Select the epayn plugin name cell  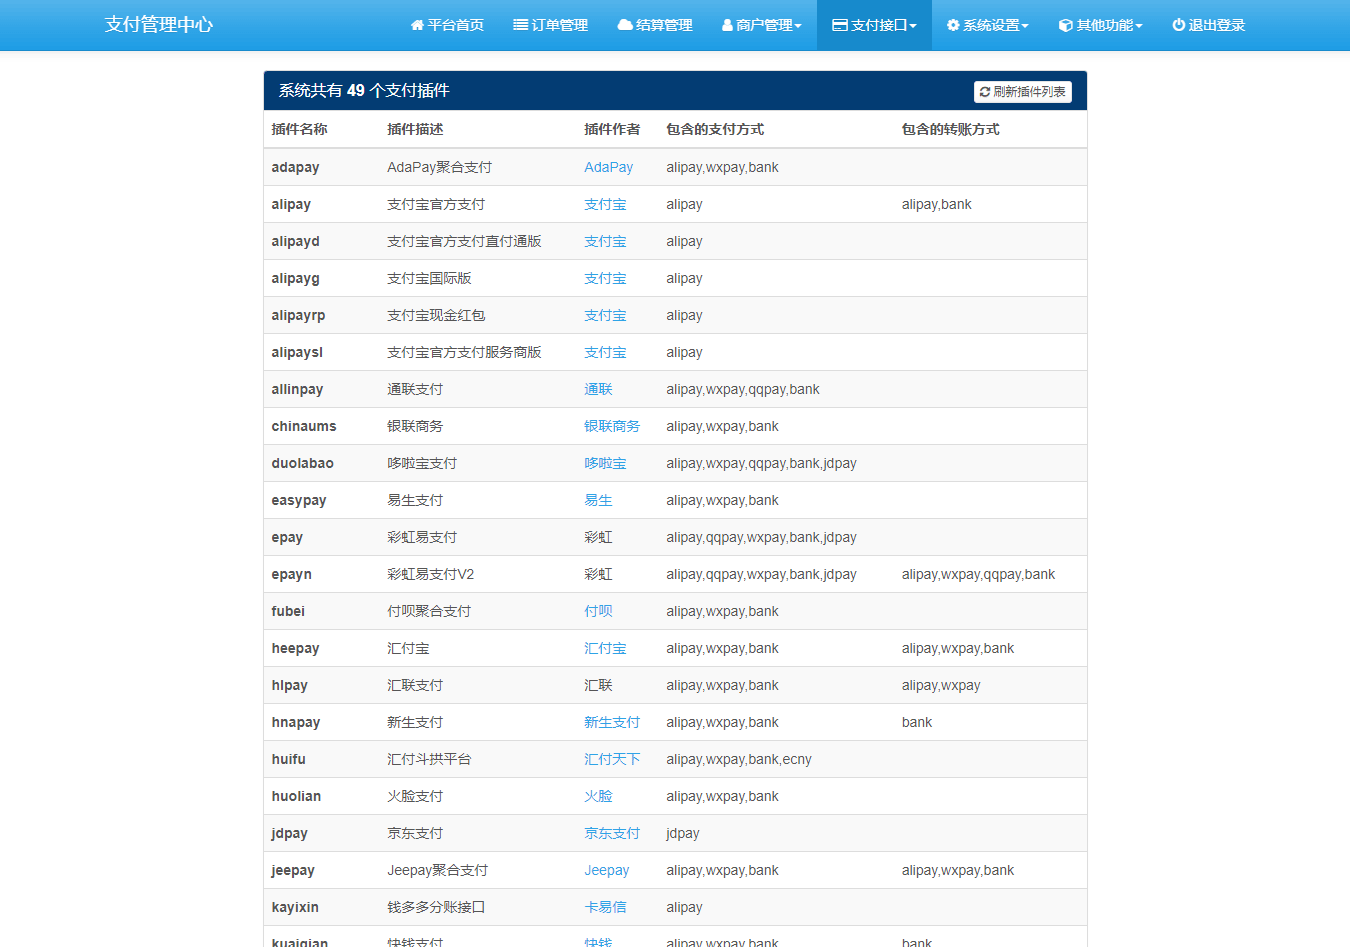(x=321, y=574)
